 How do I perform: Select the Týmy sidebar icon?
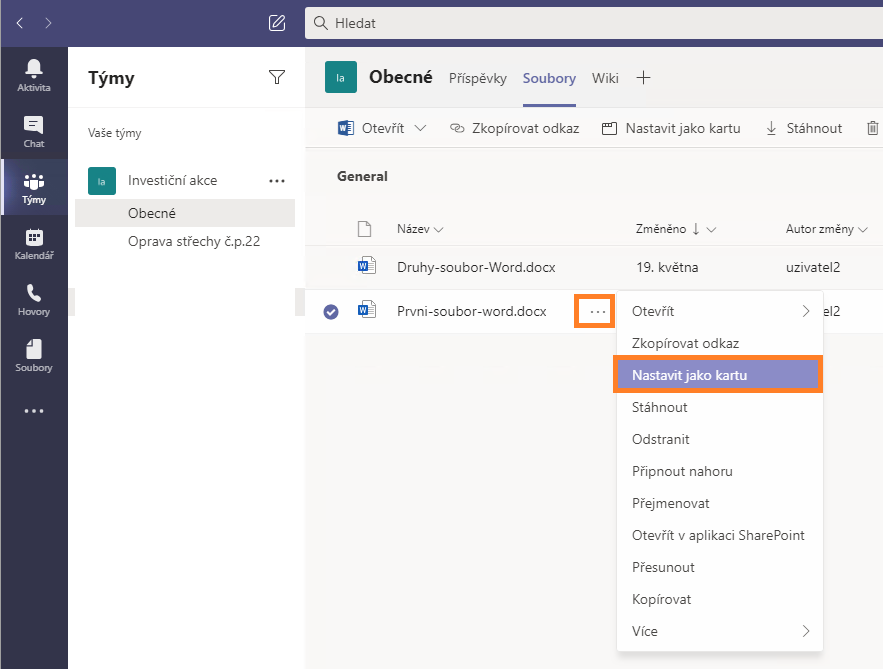pyautogui.click(x=34, y=188)
